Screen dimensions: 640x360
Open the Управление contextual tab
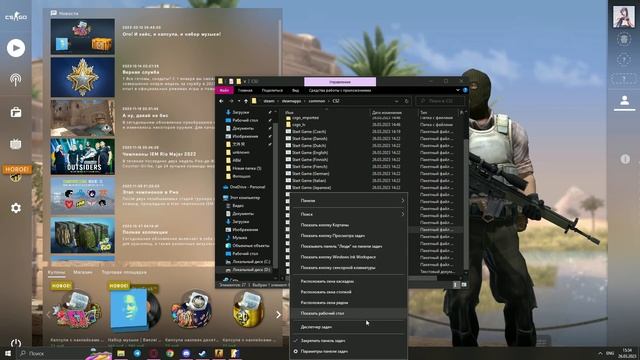coord(340,82)
